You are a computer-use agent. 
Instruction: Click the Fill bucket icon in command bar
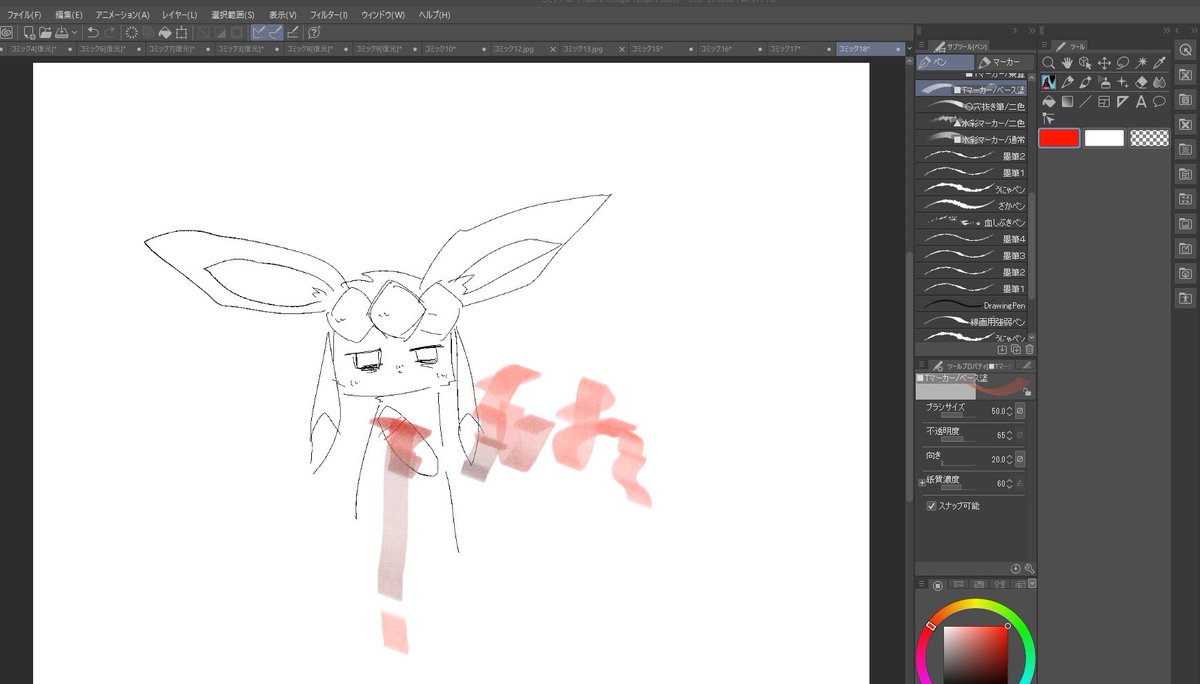165,32
